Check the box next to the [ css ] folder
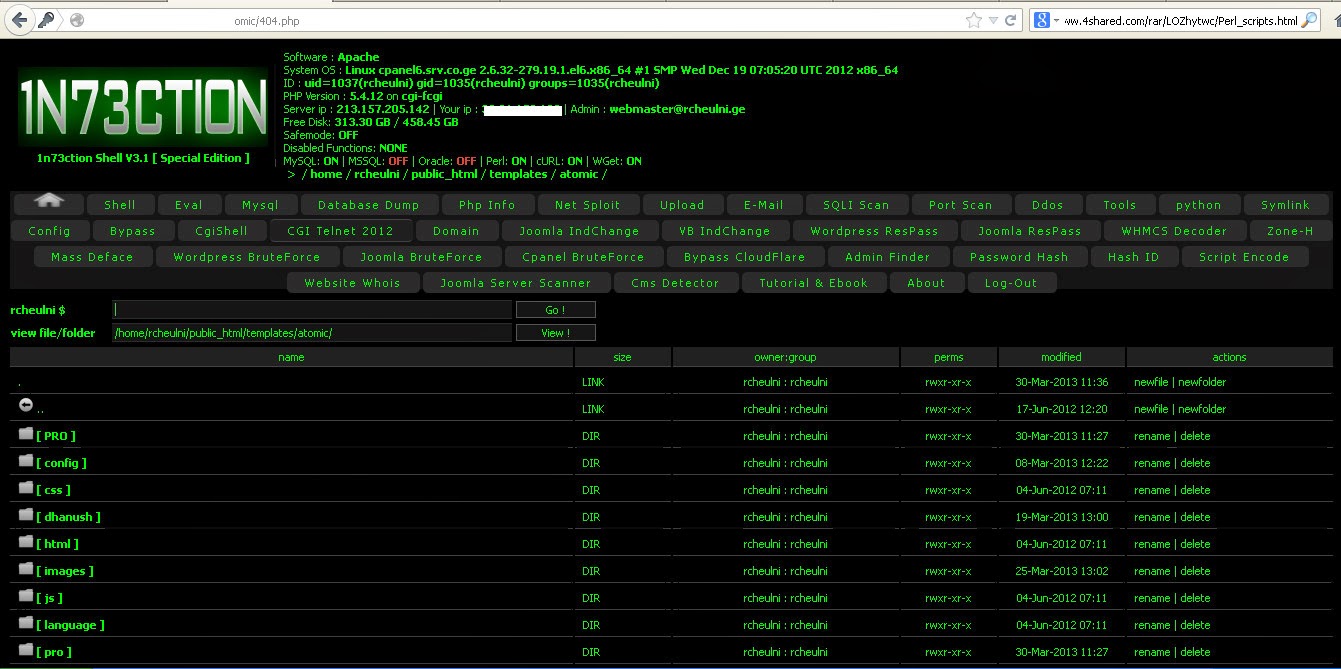1341x669 pixels. click(x=26, y=486)
